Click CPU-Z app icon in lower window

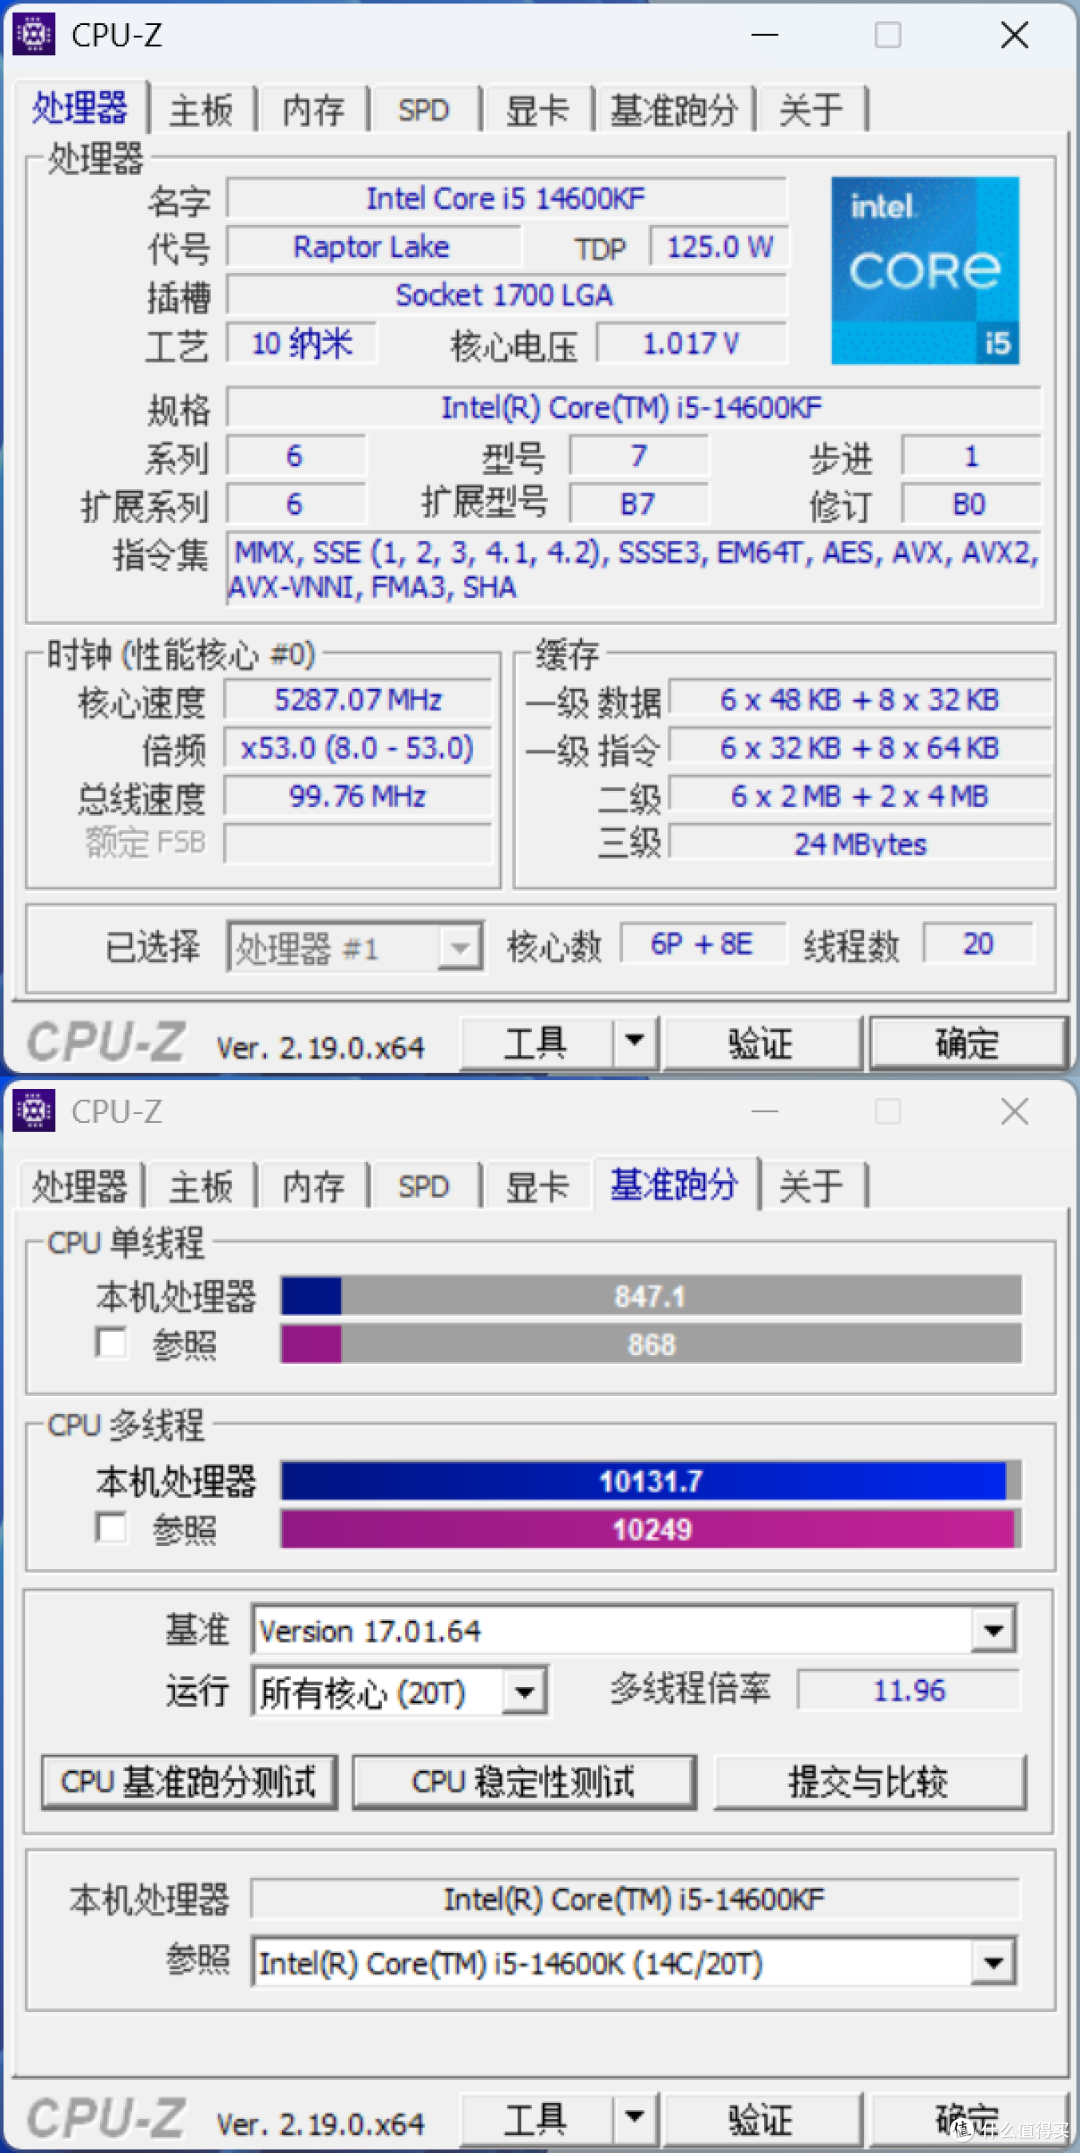34,1111
